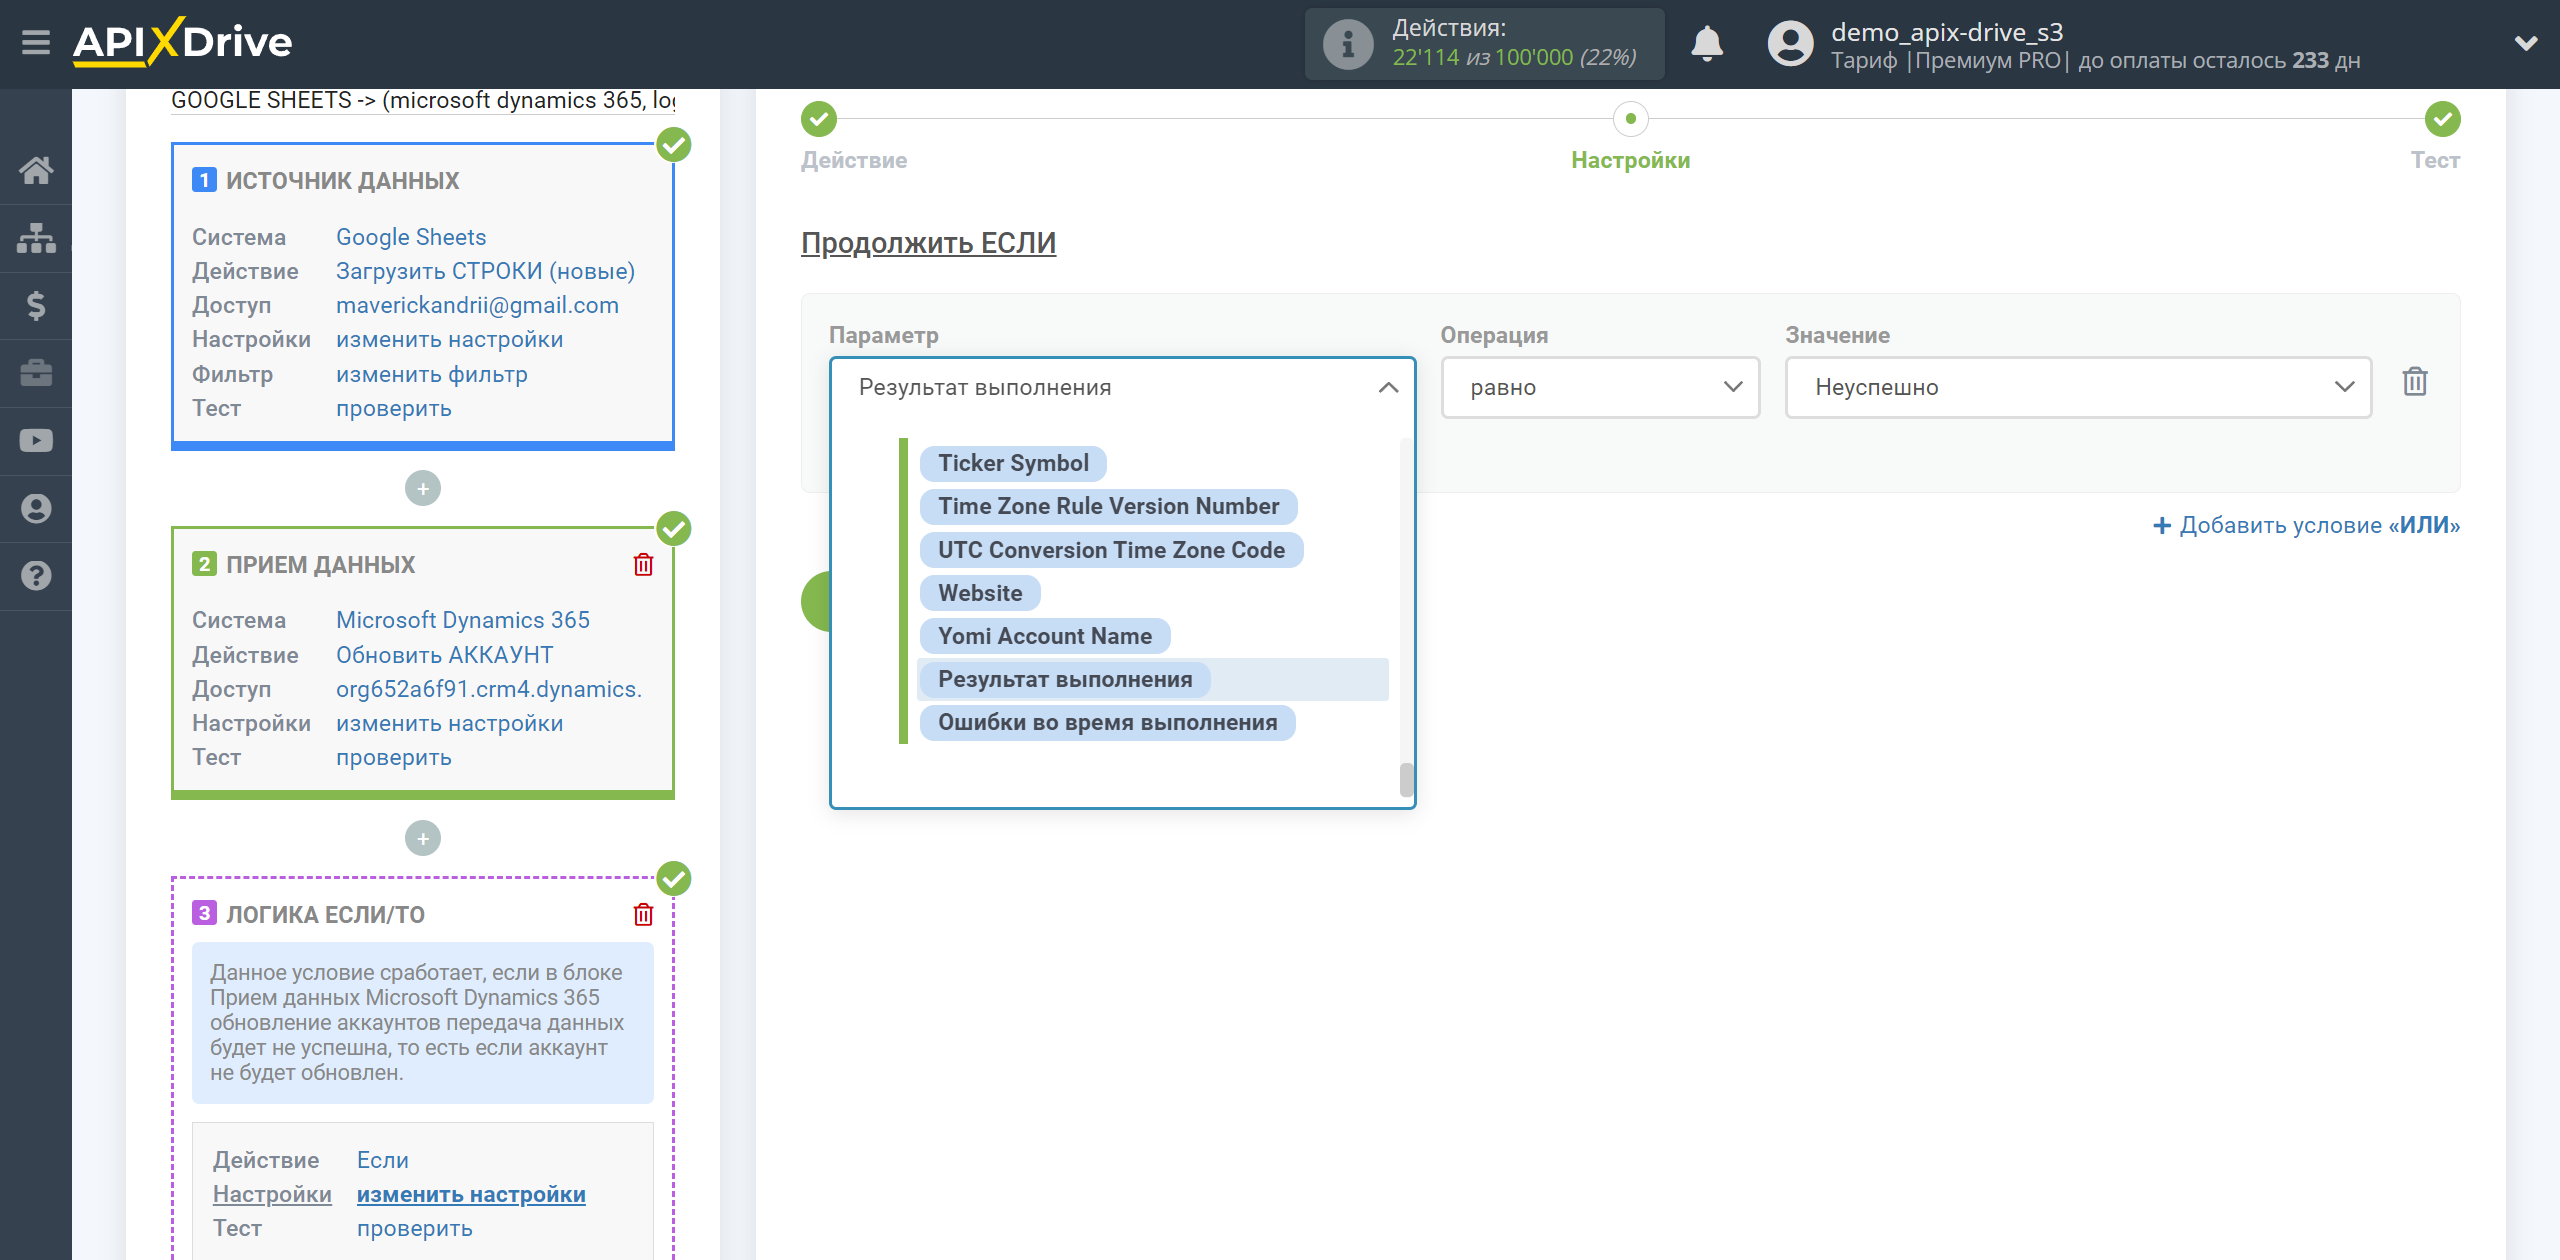This screenshot has height=1260, width=2560.
Task: Click Добавить условие ИЛИ link
Action: pos(2306,526)
